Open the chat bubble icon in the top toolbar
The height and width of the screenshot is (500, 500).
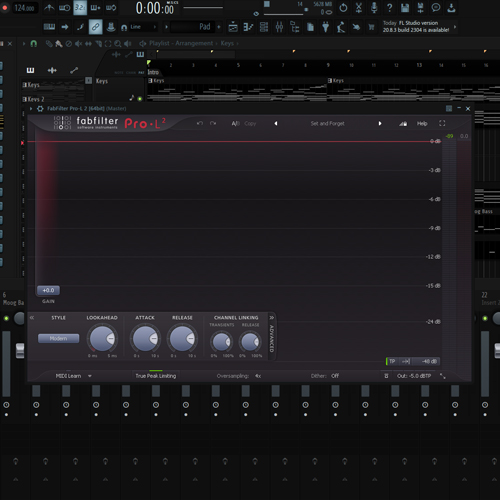pos(435,8)
